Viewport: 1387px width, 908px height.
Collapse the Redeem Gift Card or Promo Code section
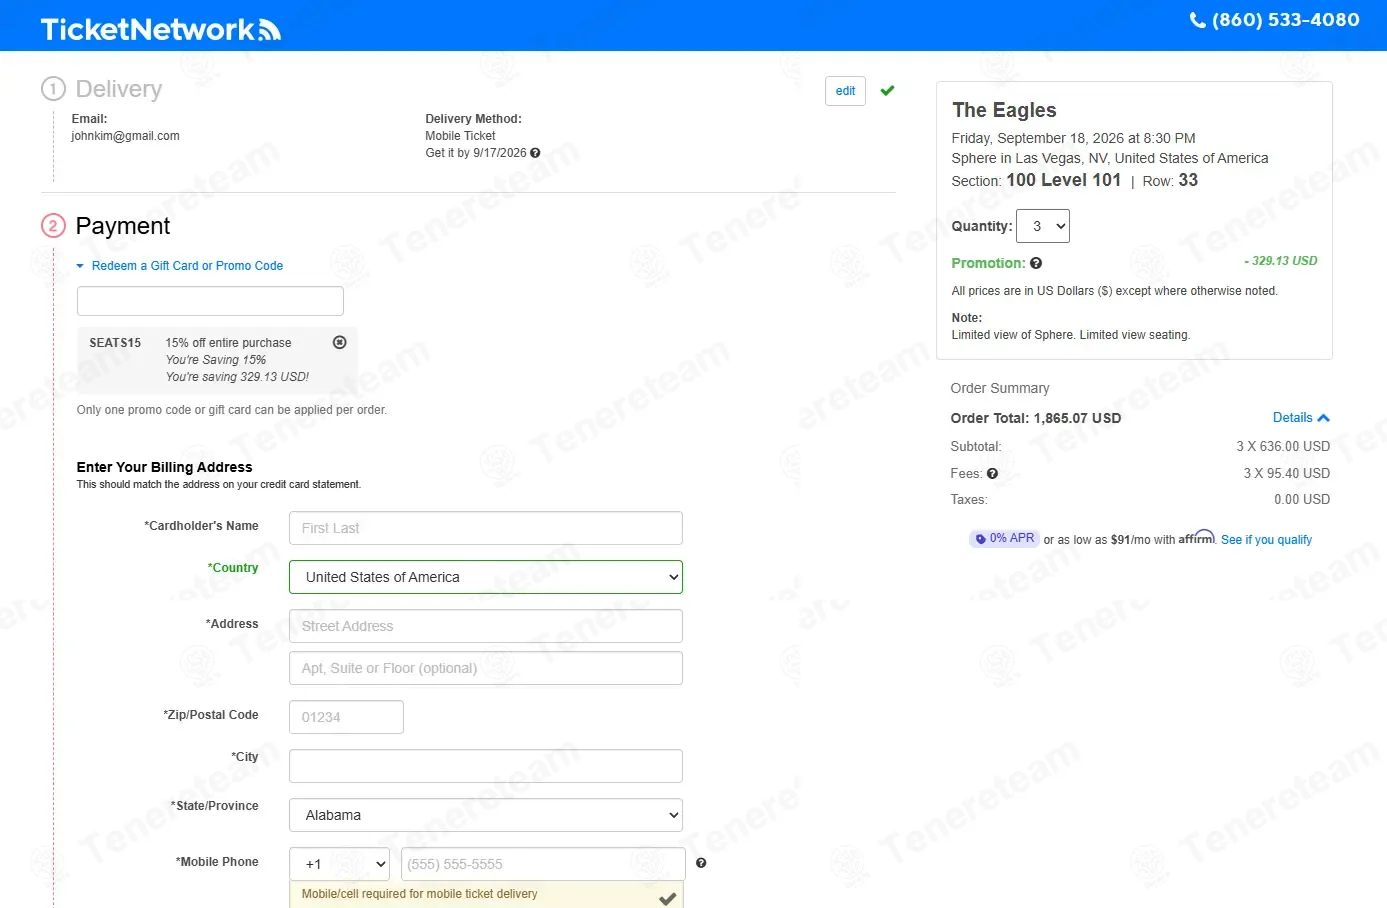click(x=180, y=266)
